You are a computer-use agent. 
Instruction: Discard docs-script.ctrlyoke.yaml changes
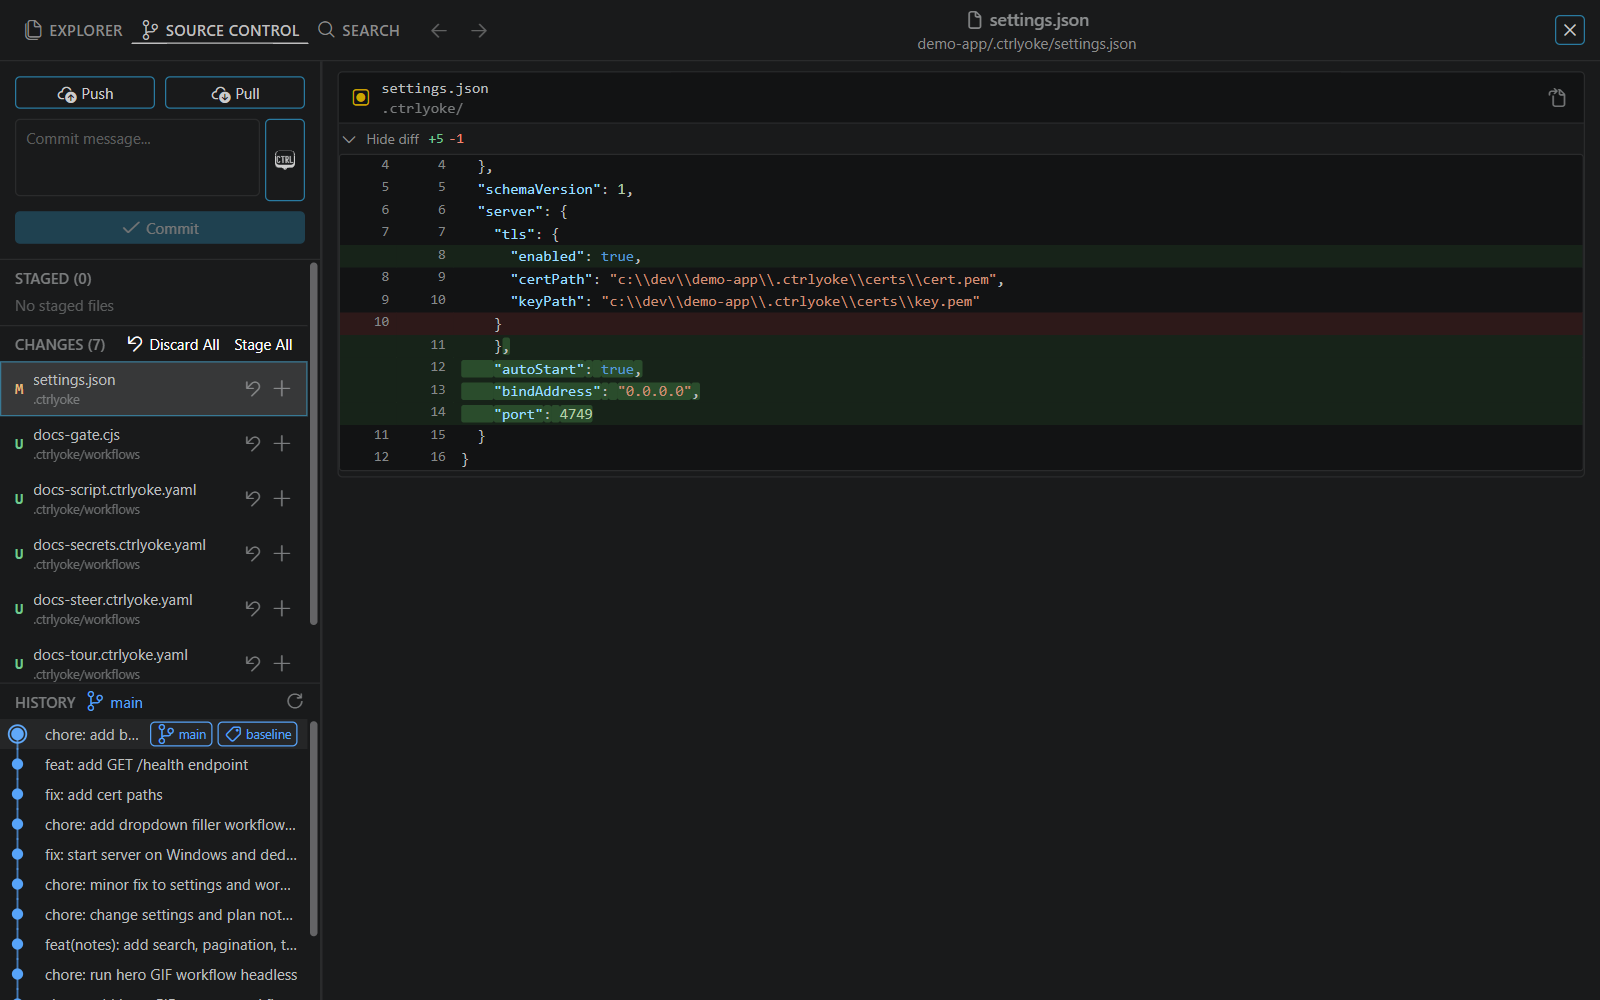point(253,498)
